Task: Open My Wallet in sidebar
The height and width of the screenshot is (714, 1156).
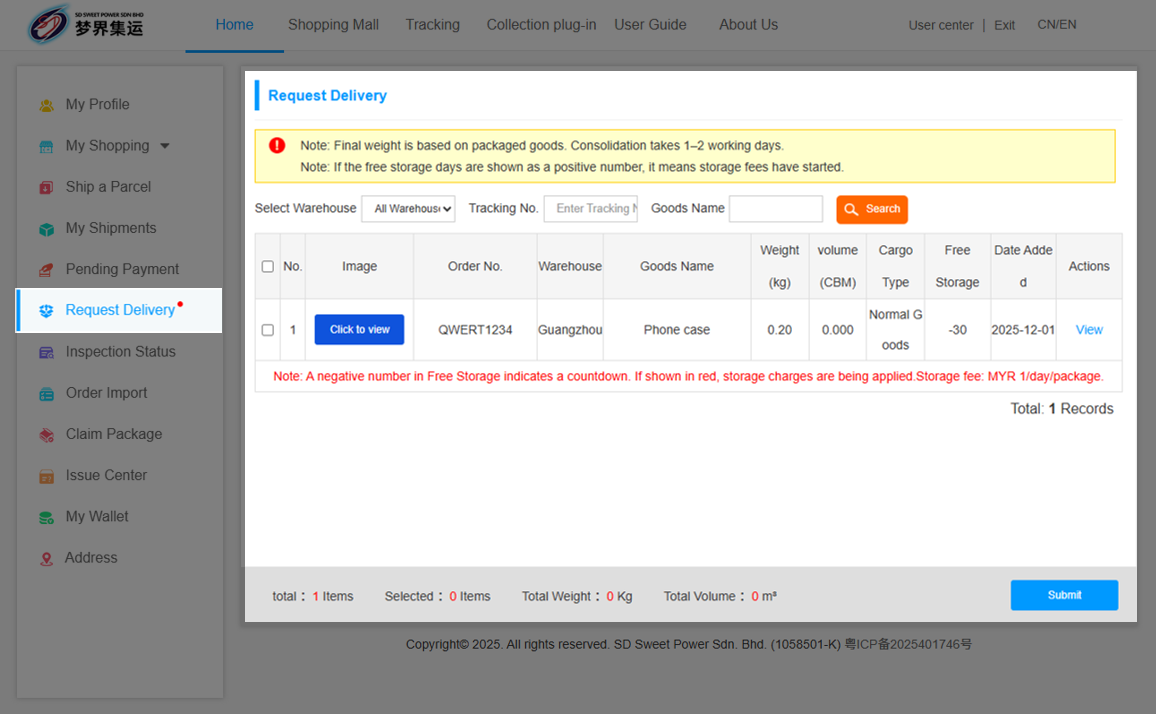Action: click(97, 517)
